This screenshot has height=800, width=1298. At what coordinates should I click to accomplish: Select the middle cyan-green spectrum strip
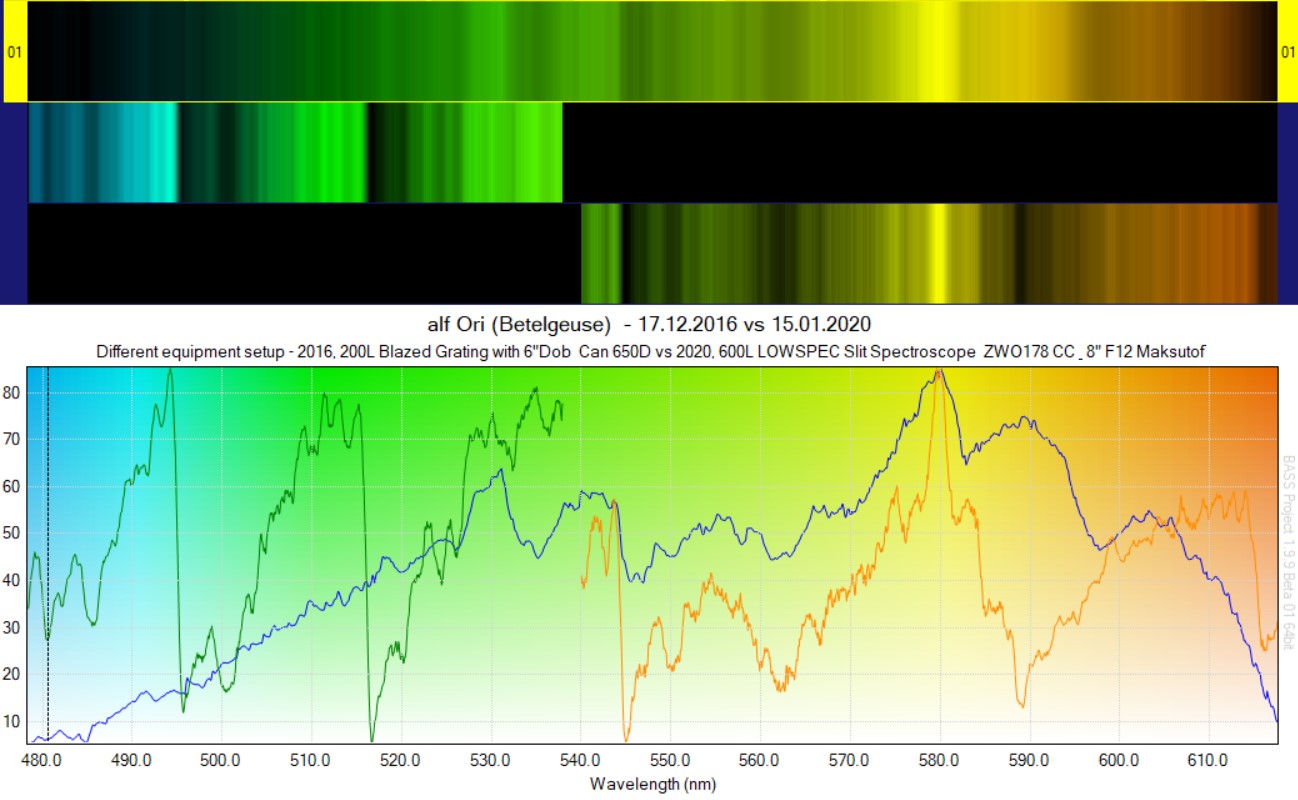tap(295, 153)
